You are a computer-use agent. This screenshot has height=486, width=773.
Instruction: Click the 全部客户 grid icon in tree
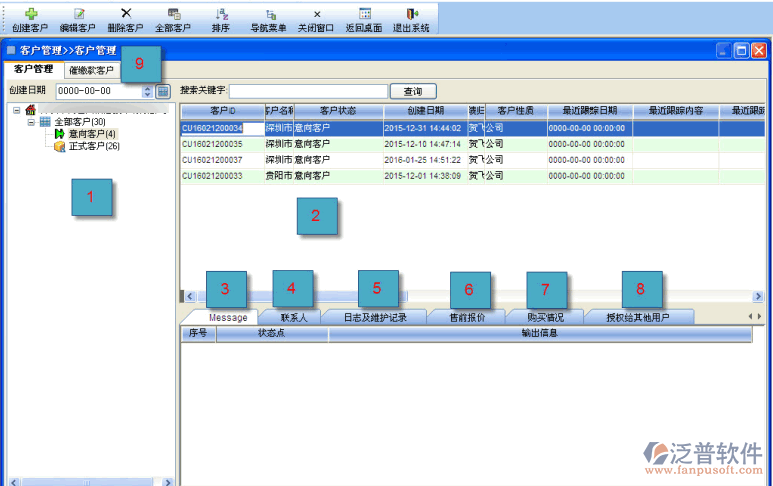click(45, 122)
